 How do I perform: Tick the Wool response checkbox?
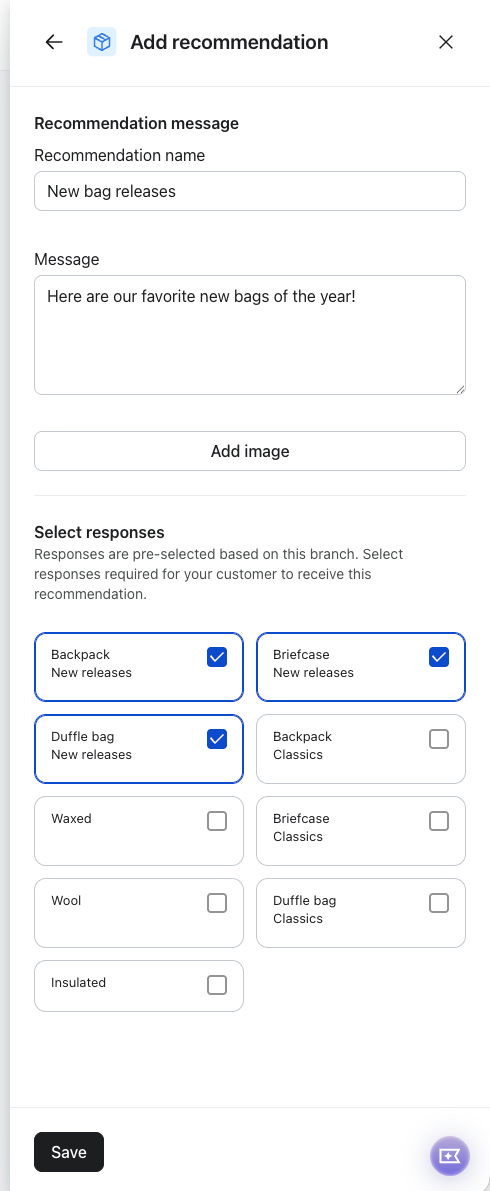point(217,903)
